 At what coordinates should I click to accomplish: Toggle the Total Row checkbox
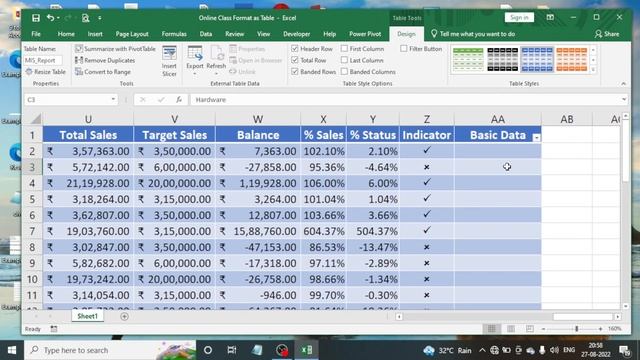pyautogui.click(x=295, y=60)
